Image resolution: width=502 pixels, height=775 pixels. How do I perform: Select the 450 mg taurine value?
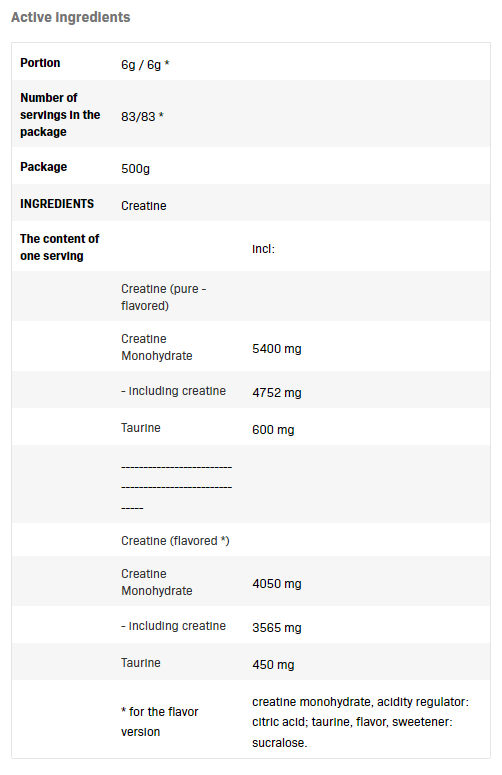click(x=273, y=664)
